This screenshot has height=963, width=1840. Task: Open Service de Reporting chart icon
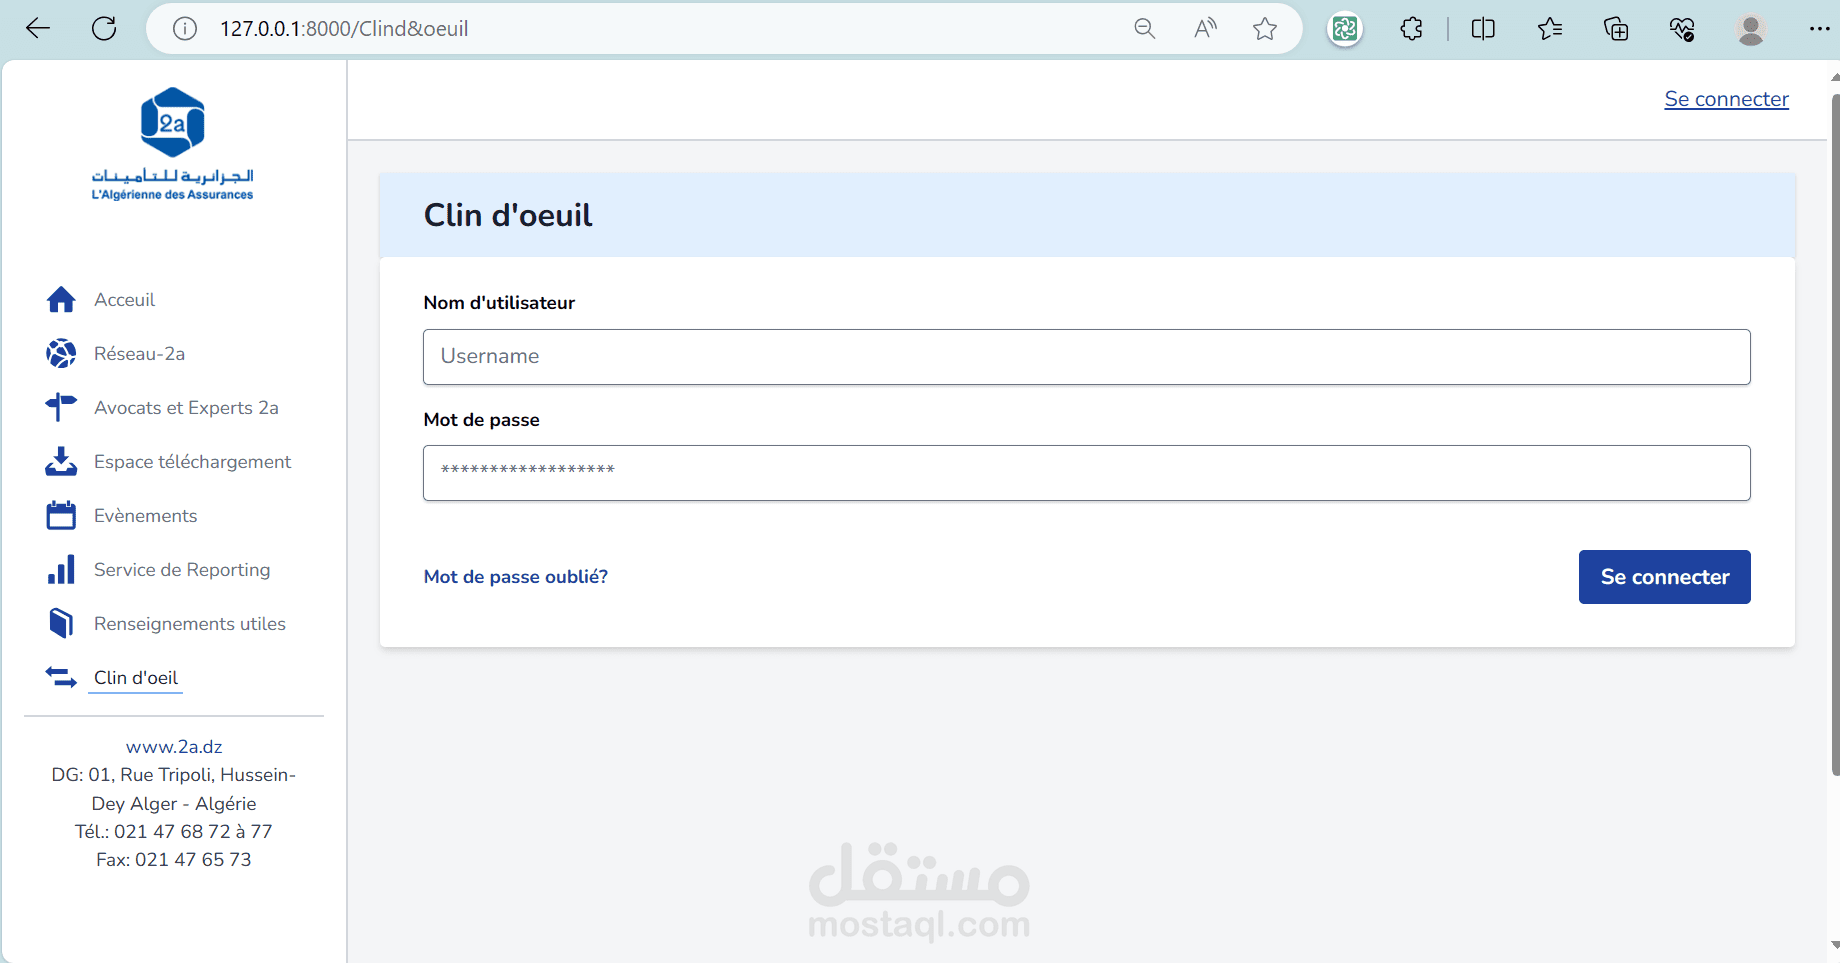point(61,569)
